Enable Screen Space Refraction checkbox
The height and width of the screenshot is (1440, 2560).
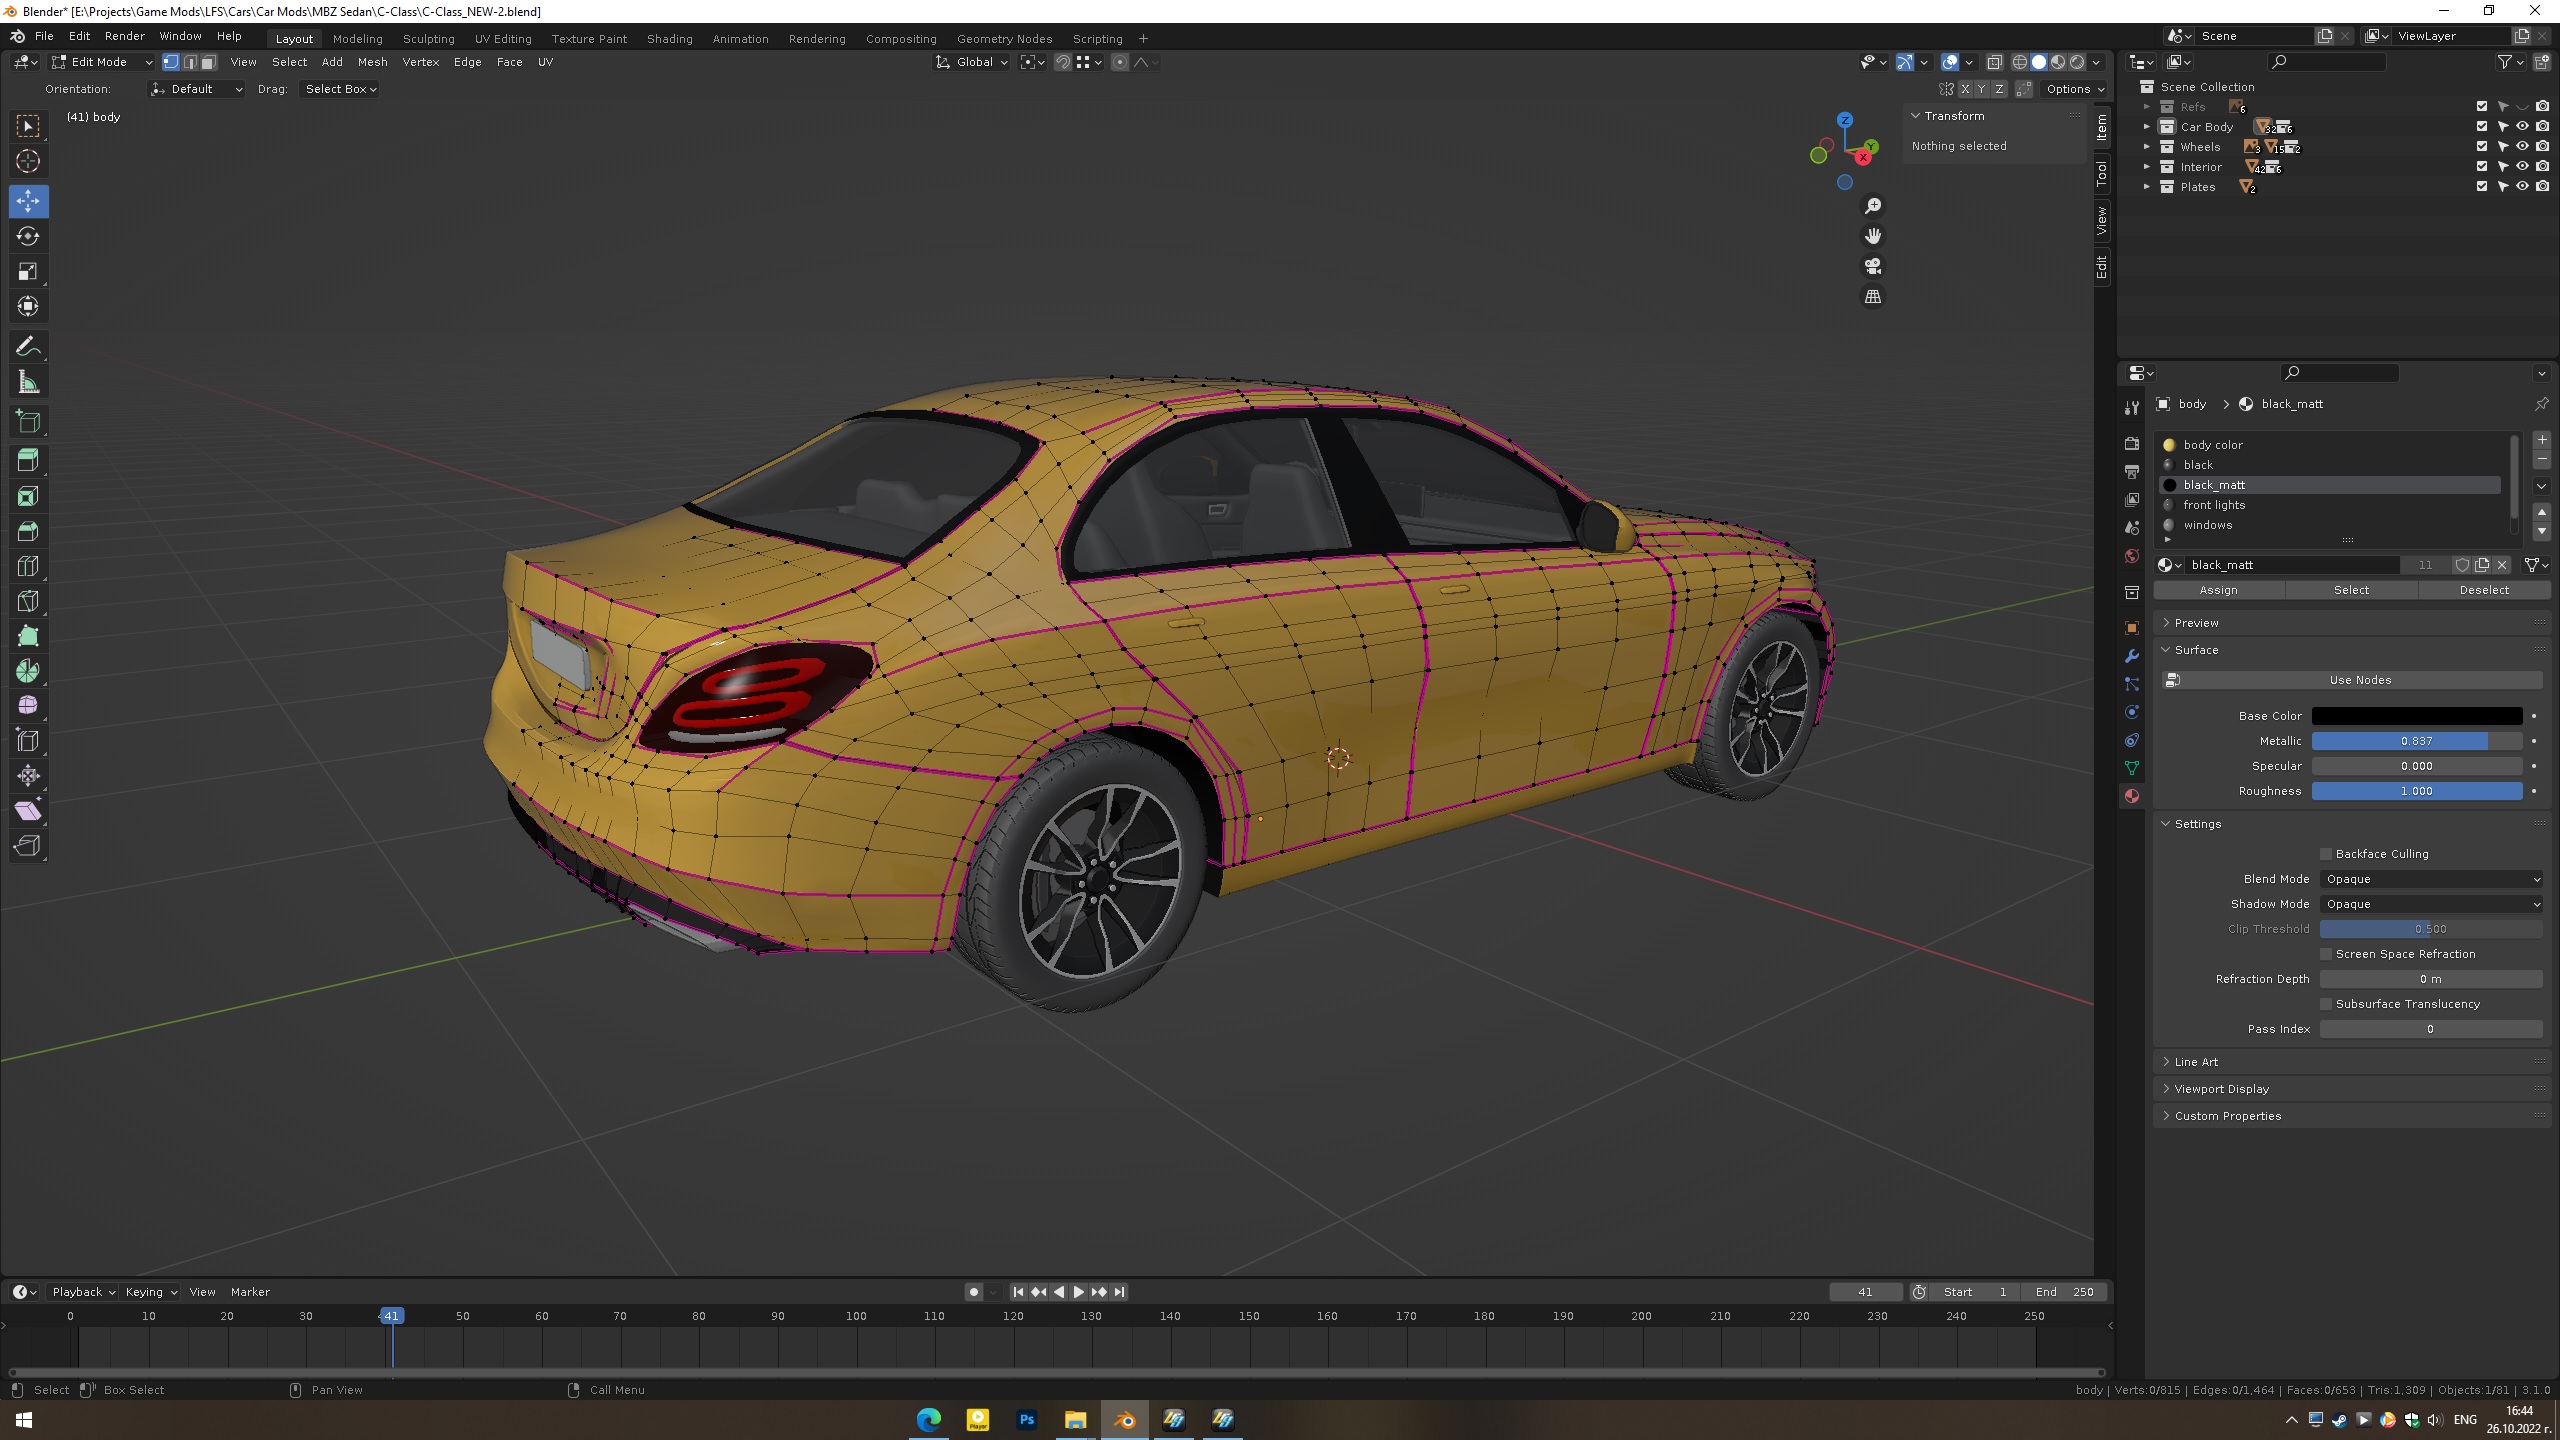point(2326,954)
